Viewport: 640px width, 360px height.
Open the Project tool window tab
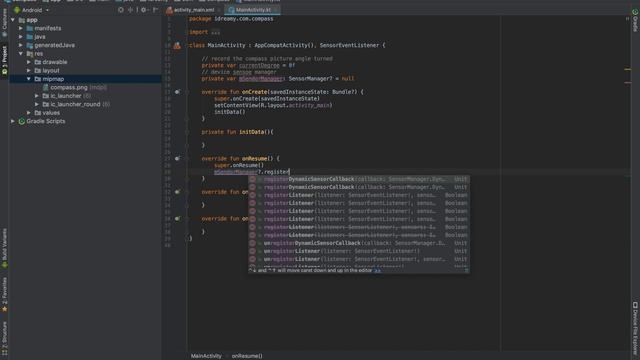coord(4,60)
